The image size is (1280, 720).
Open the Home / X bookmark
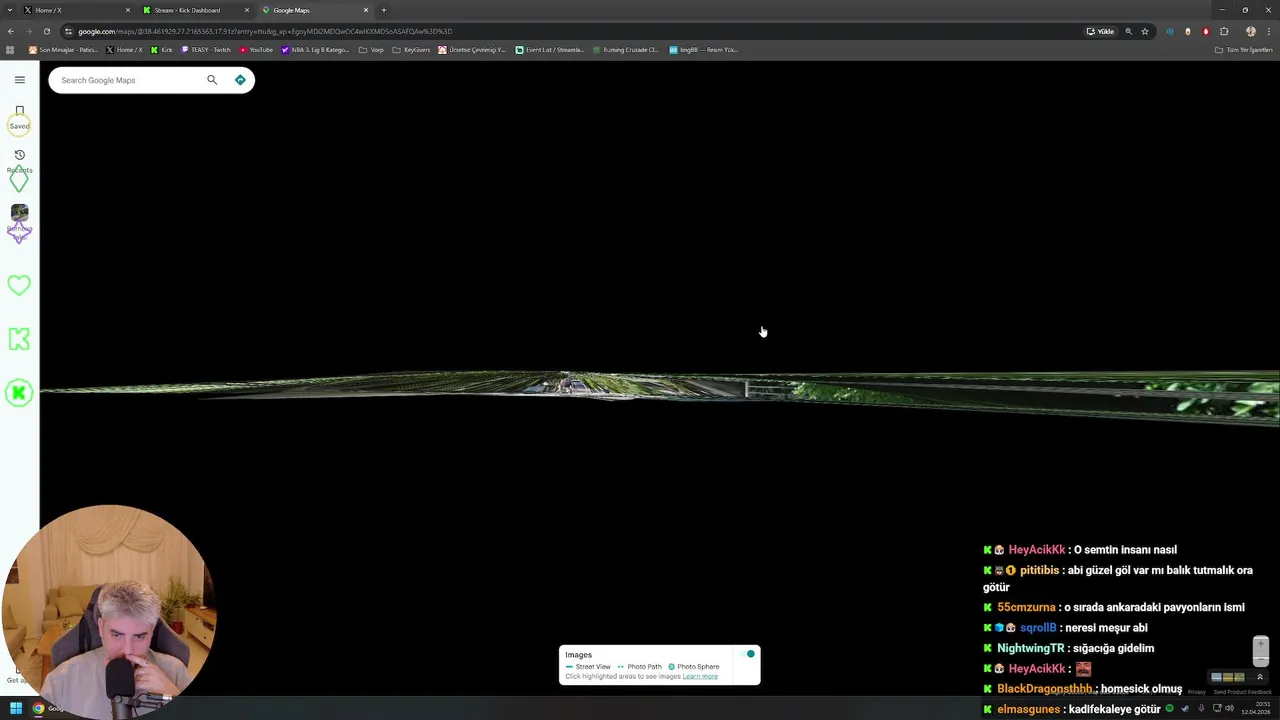pyautogui.click(x=124, y=49)
